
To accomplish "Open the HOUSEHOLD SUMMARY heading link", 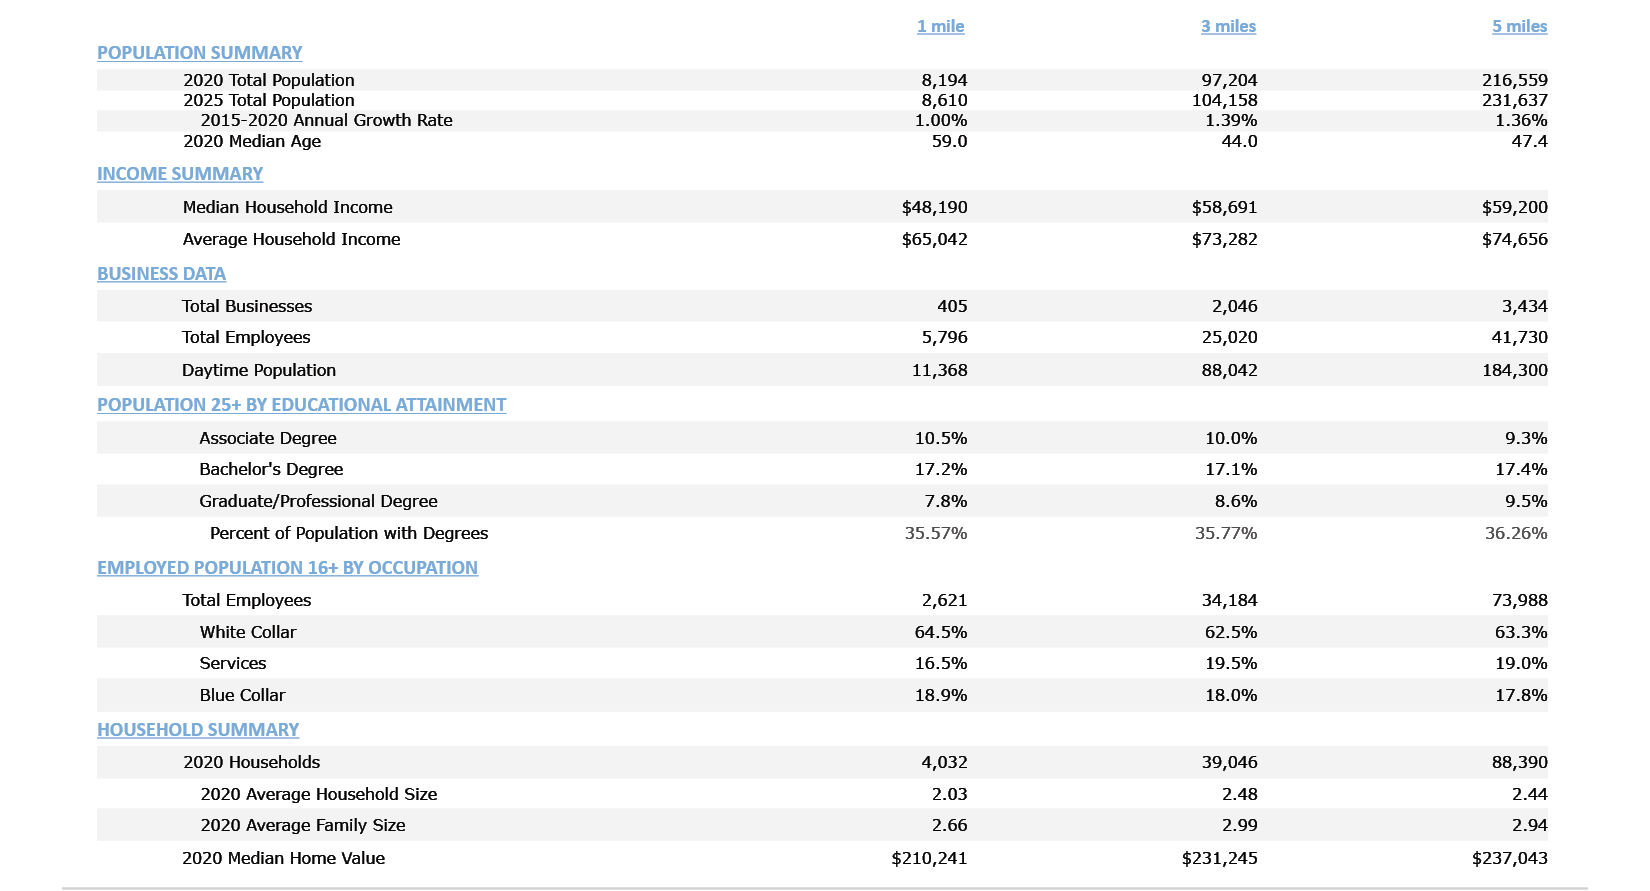I will point(198,730).
